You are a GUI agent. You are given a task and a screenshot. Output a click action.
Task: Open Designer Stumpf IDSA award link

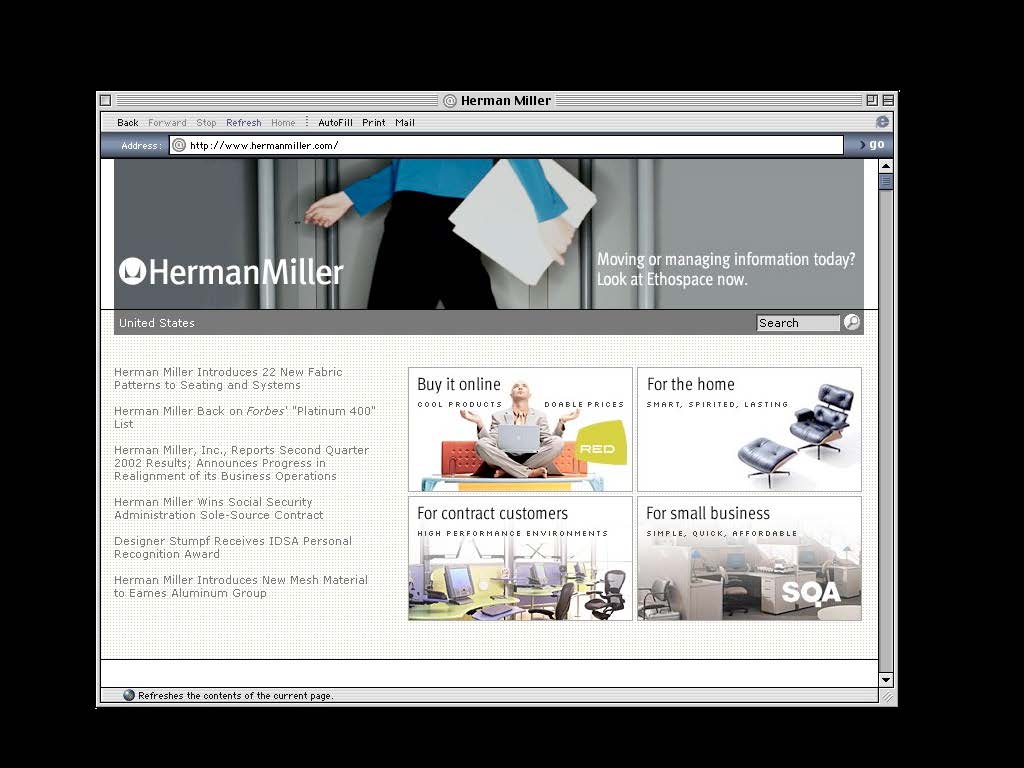233,547
